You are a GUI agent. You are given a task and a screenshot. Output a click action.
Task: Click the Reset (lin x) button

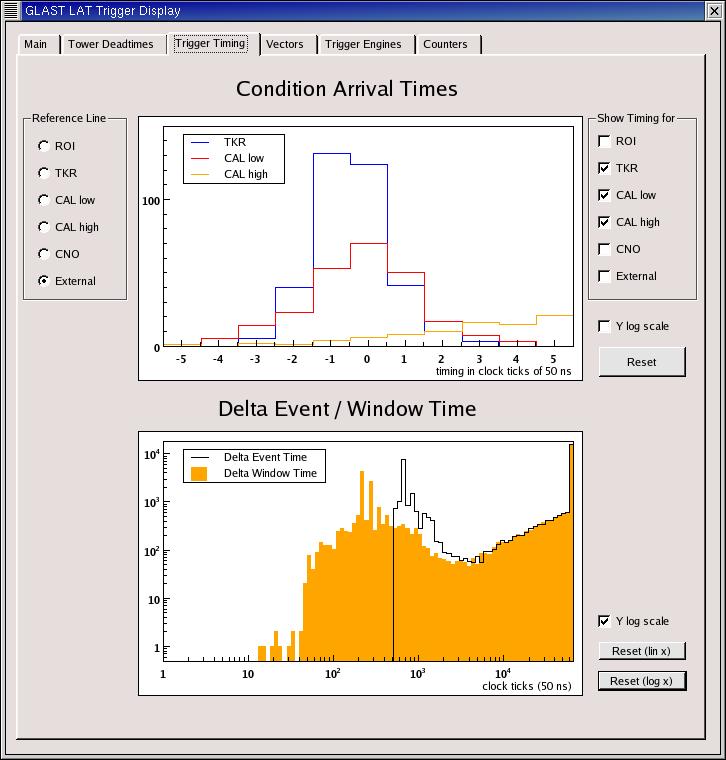click(641, 651)
